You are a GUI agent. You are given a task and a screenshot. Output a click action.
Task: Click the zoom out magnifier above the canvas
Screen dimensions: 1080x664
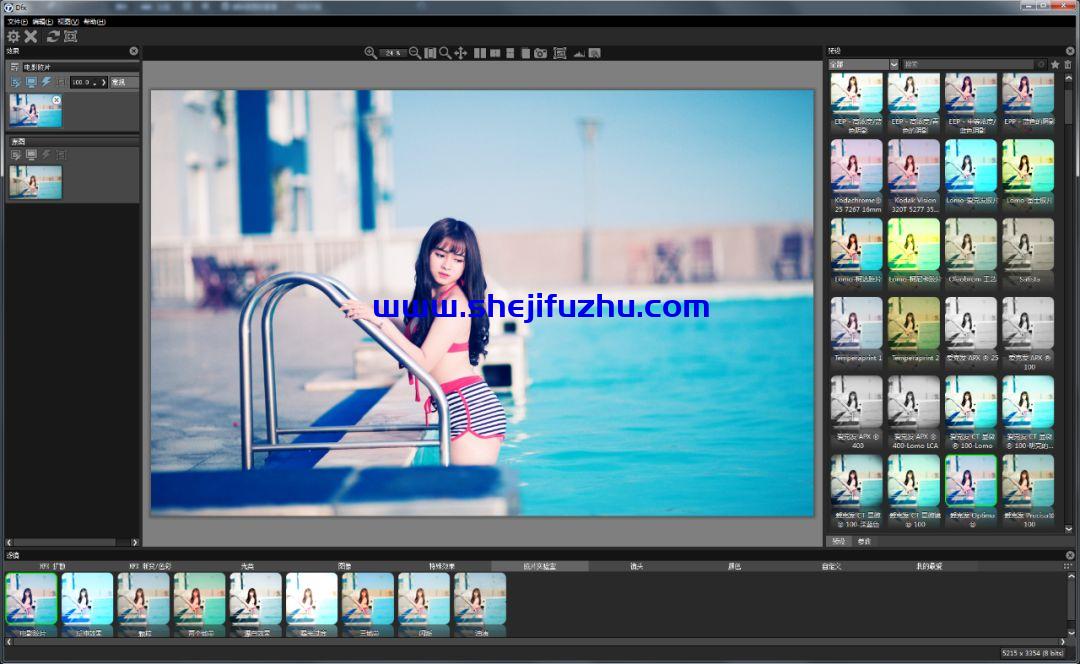click(415, 53)
